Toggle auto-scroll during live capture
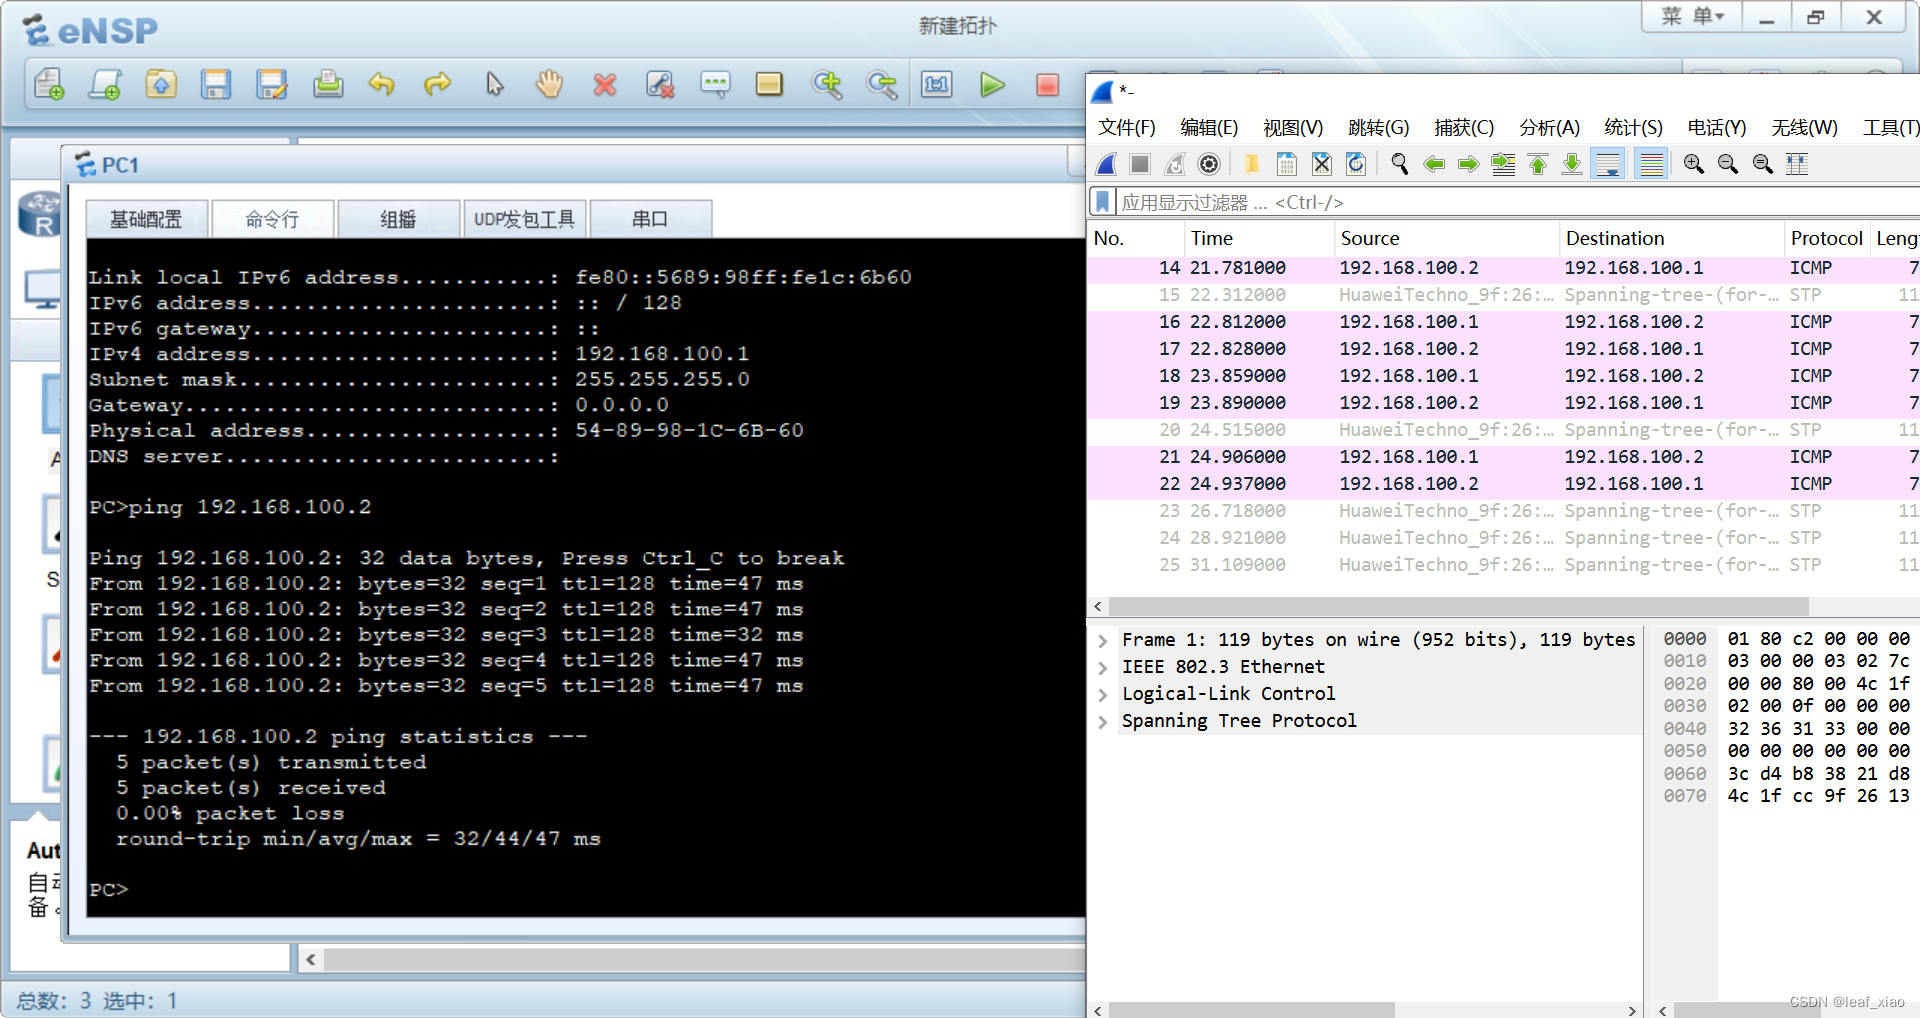Image resolution: width=1920 pixels, height=1018 pixels. click(x=1608, y=164)
